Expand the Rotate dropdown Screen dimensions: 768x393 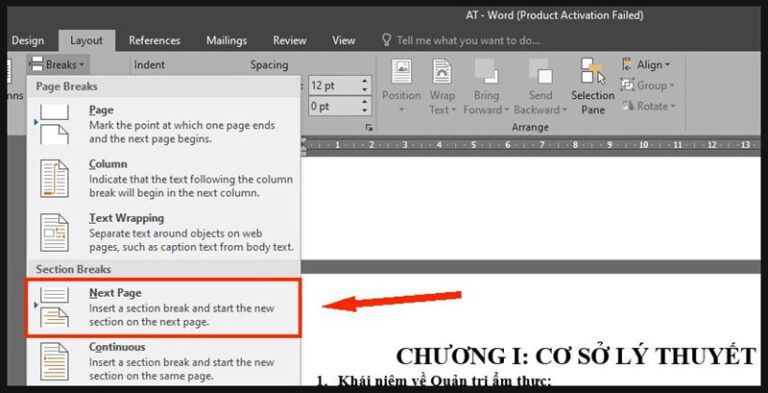[648, 106]
